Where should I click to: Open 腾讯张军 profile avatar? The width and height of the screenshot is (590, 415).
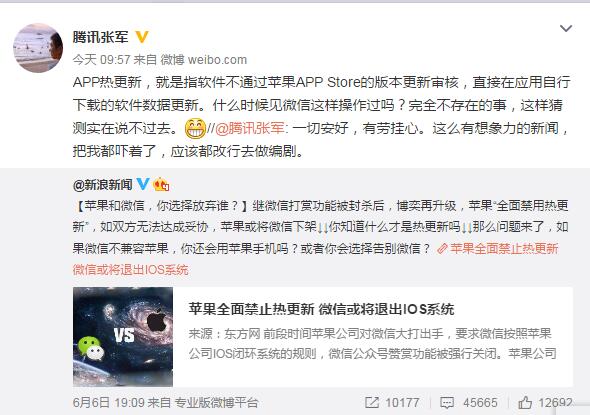tap(38, 48)
